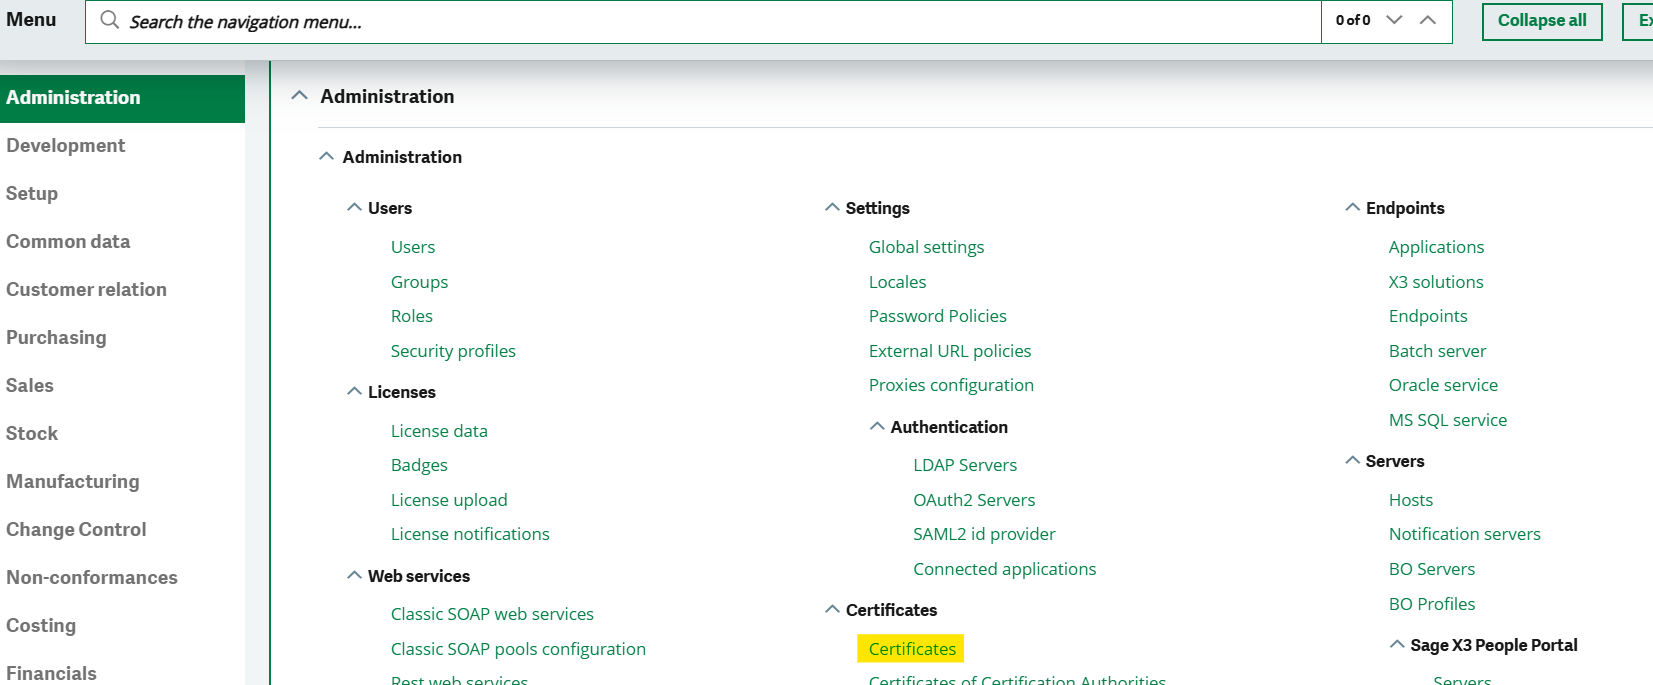Focus the navigation menu search field
The image size is (1653, 685).
click(700, 22)
